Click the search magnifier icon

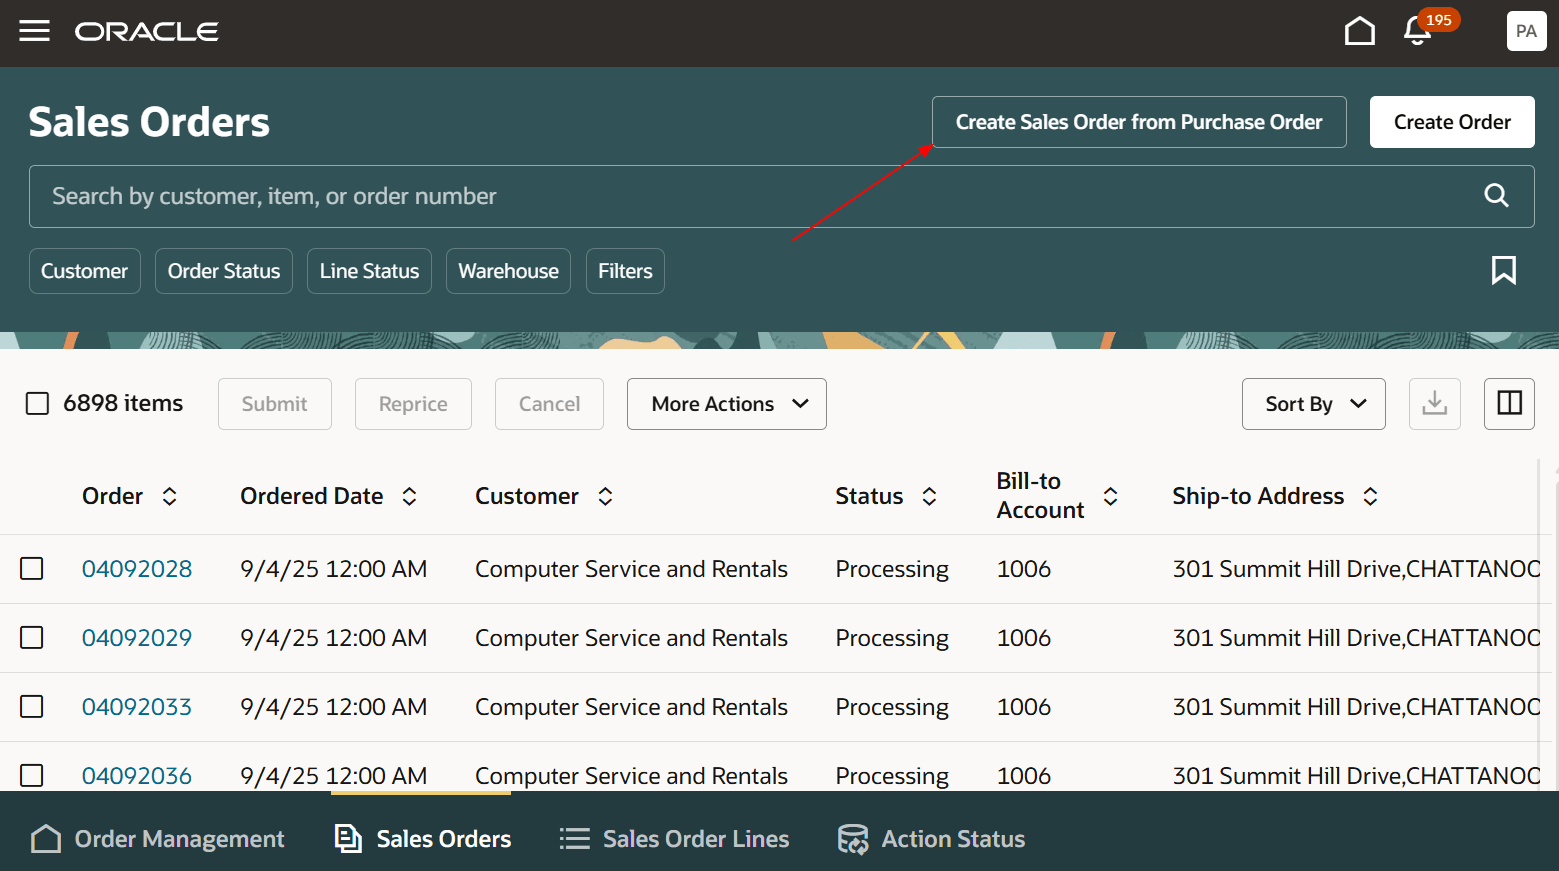pyautogui.click(x=1496, y=196)
